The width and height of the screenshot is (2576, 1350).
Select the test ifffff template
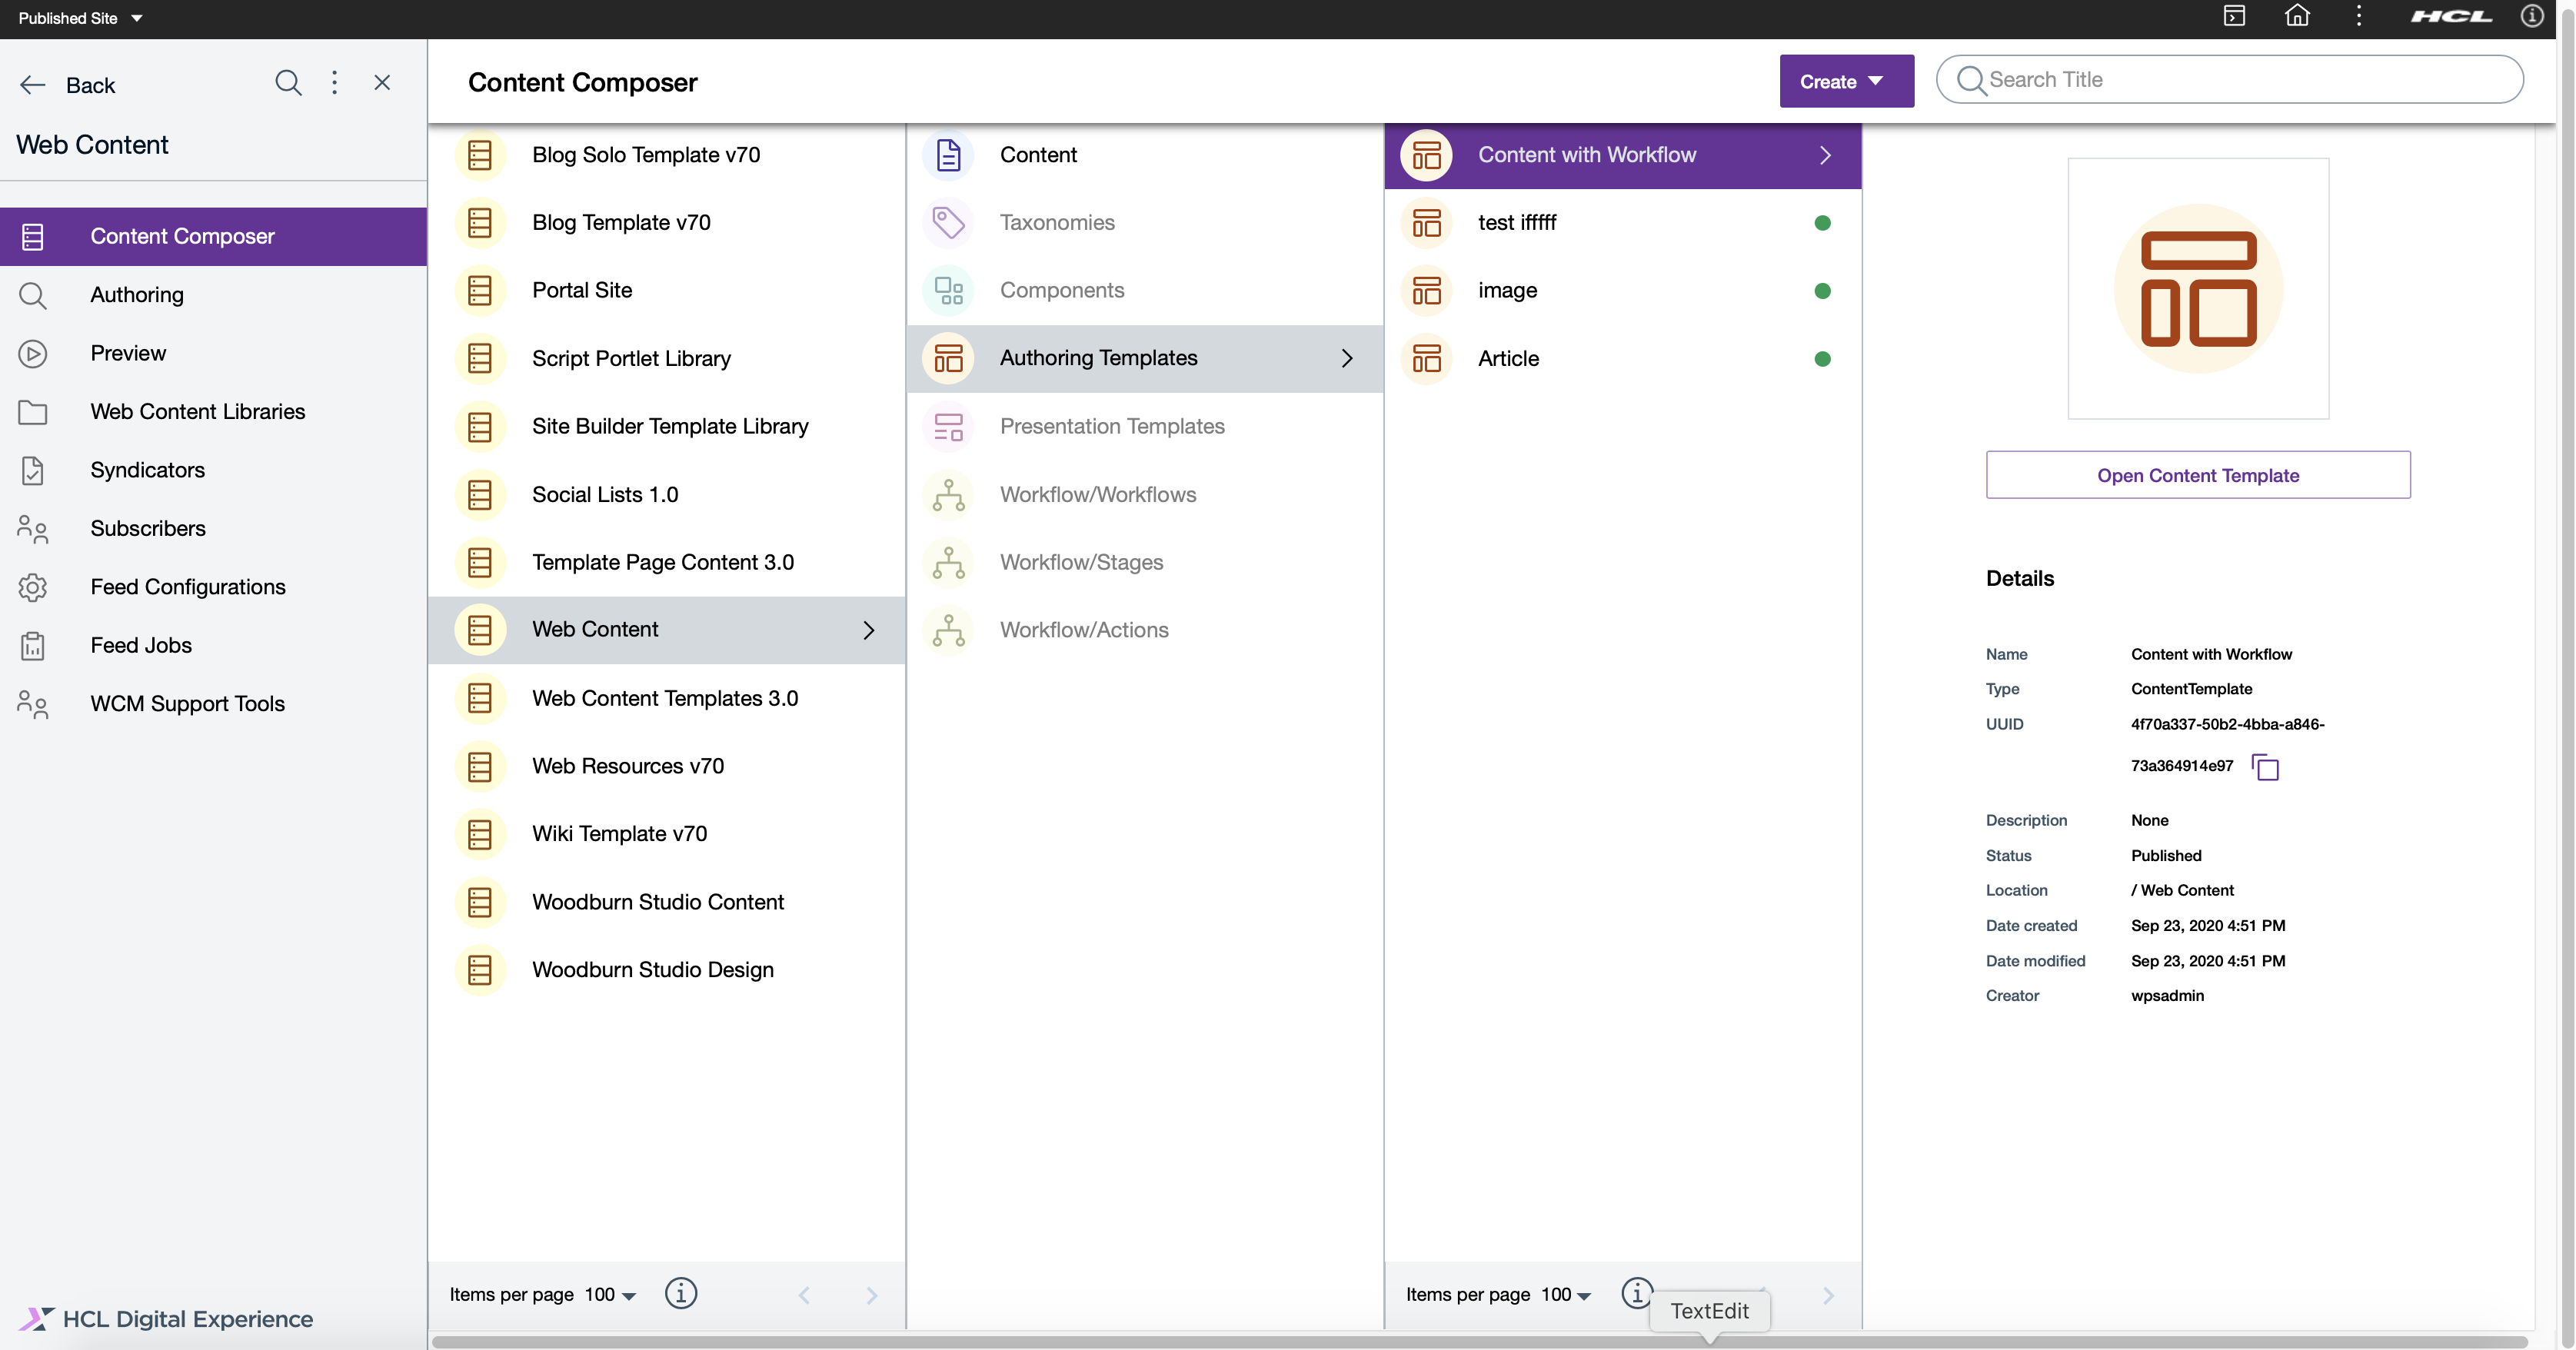[x=1623, y=223]
